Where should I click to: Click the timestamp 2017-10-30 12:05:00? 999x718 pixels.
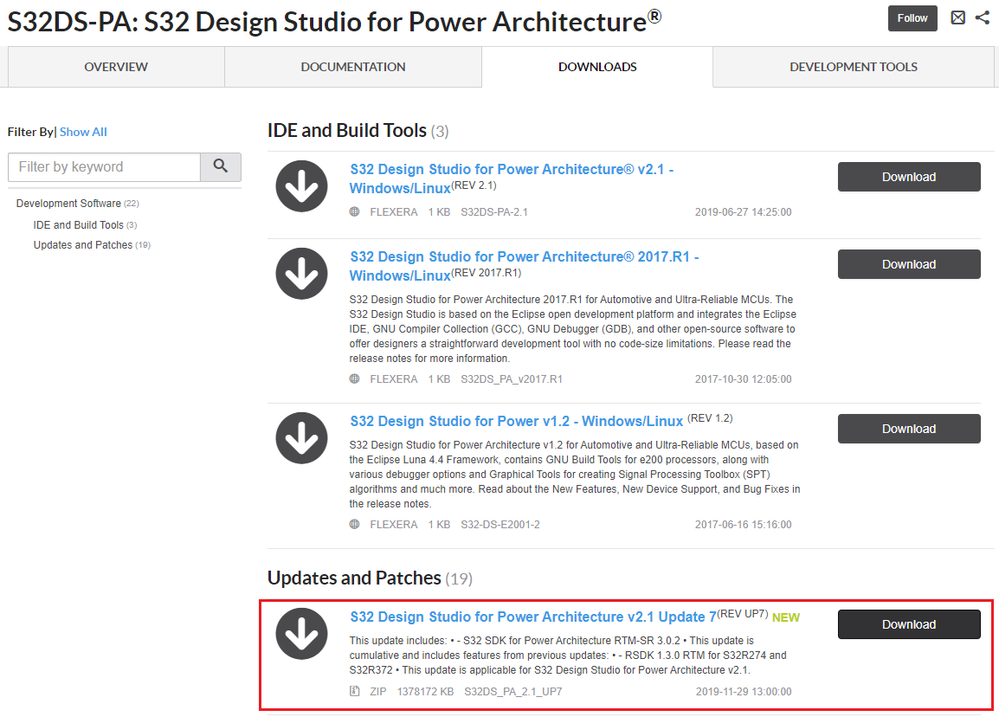[743, 378]
